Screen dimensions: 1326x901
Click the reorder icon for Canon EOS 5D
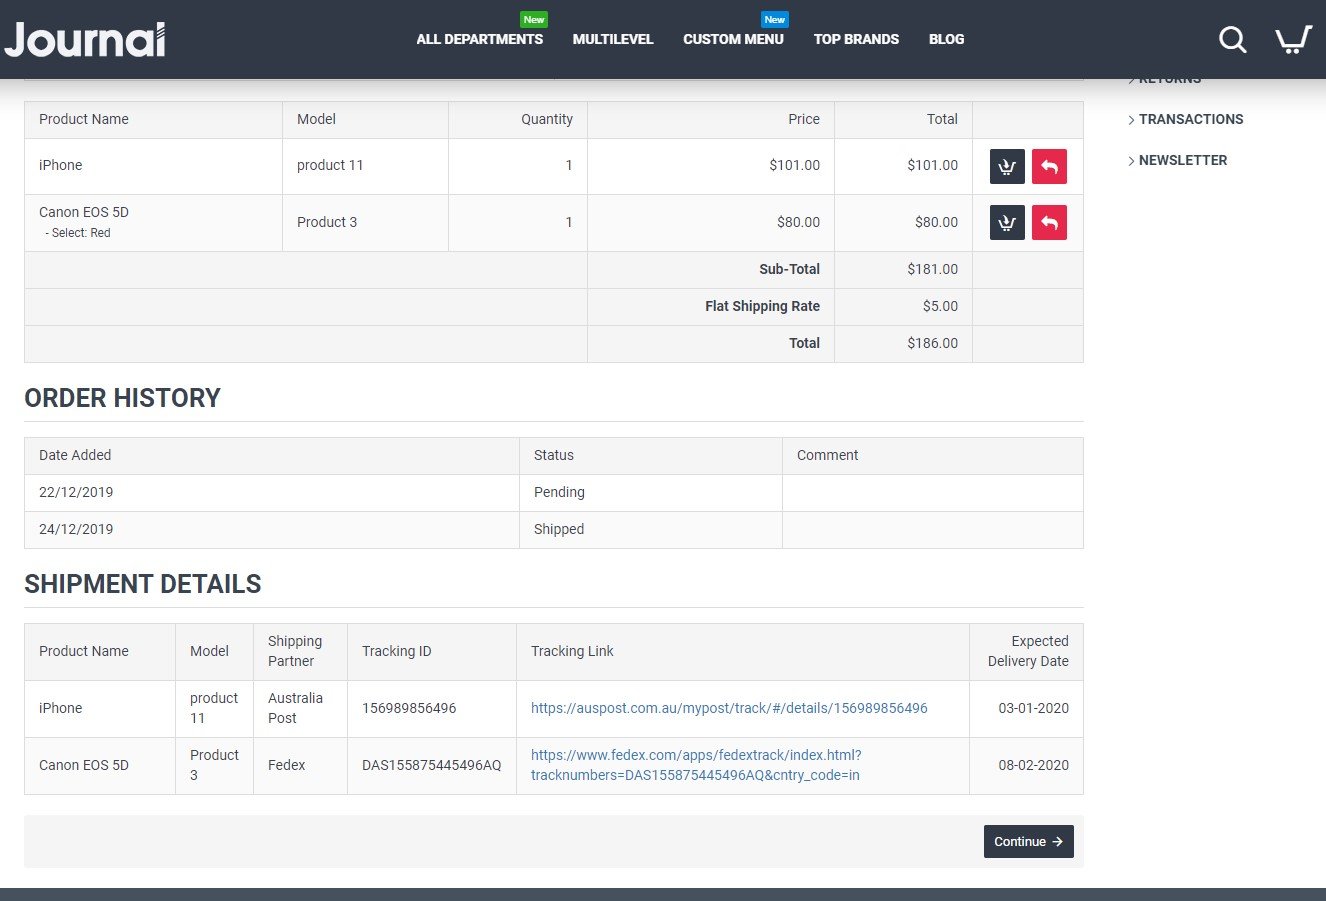pyautogui.click(x=1006, y=222)
